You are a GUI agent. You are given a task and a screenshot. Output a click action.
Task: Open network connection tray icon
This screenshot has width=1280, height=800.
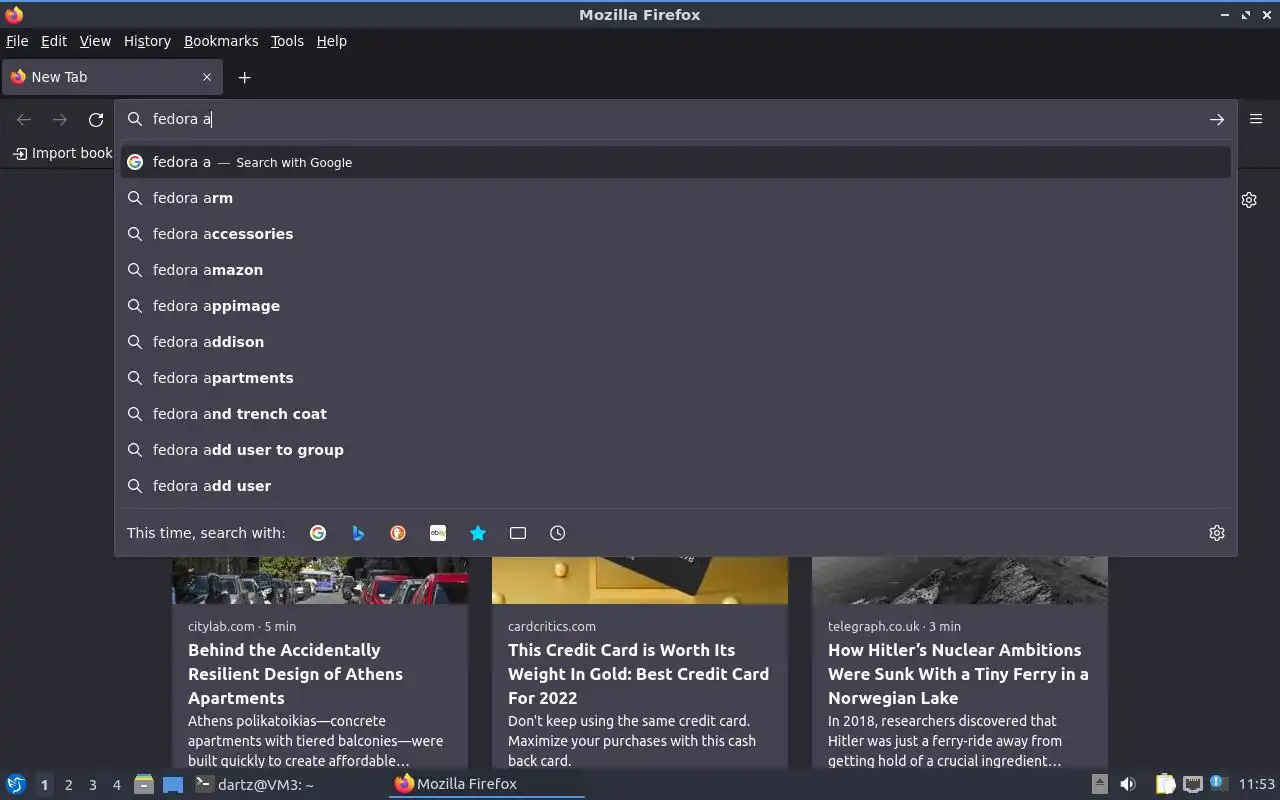point(1192,784)
